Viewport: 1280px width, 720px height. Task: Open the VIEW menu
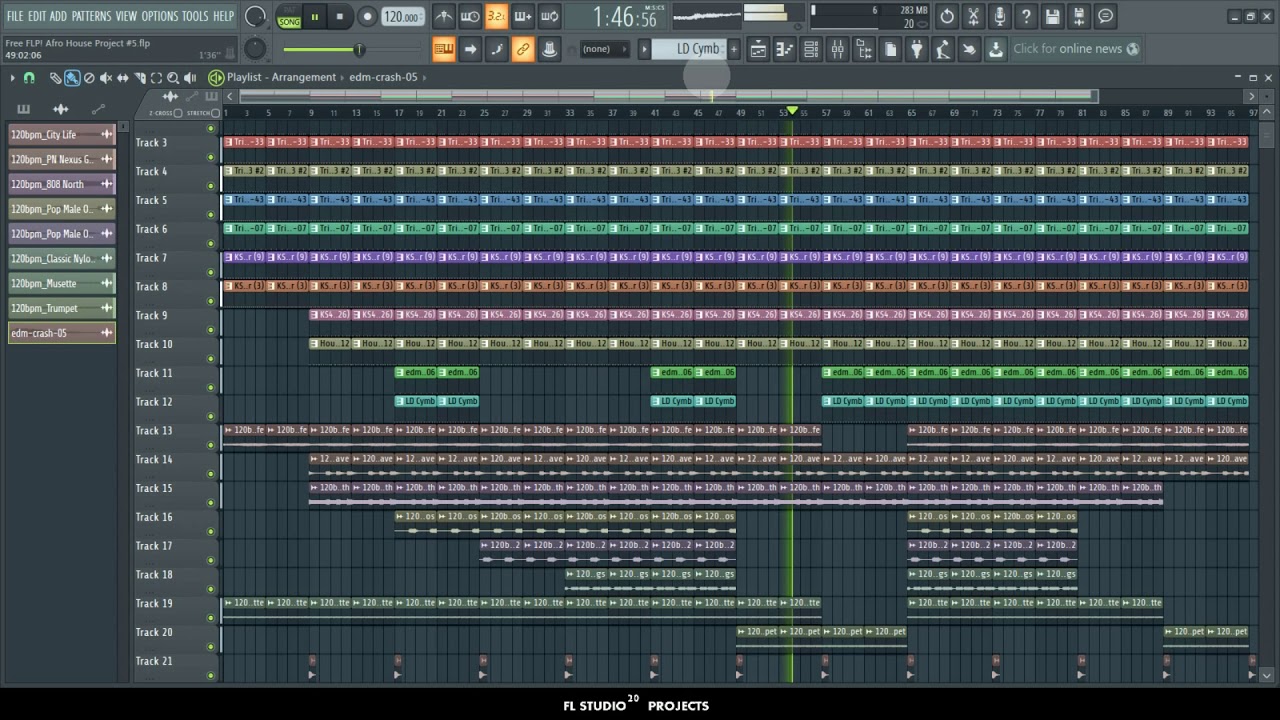(126, 16)
